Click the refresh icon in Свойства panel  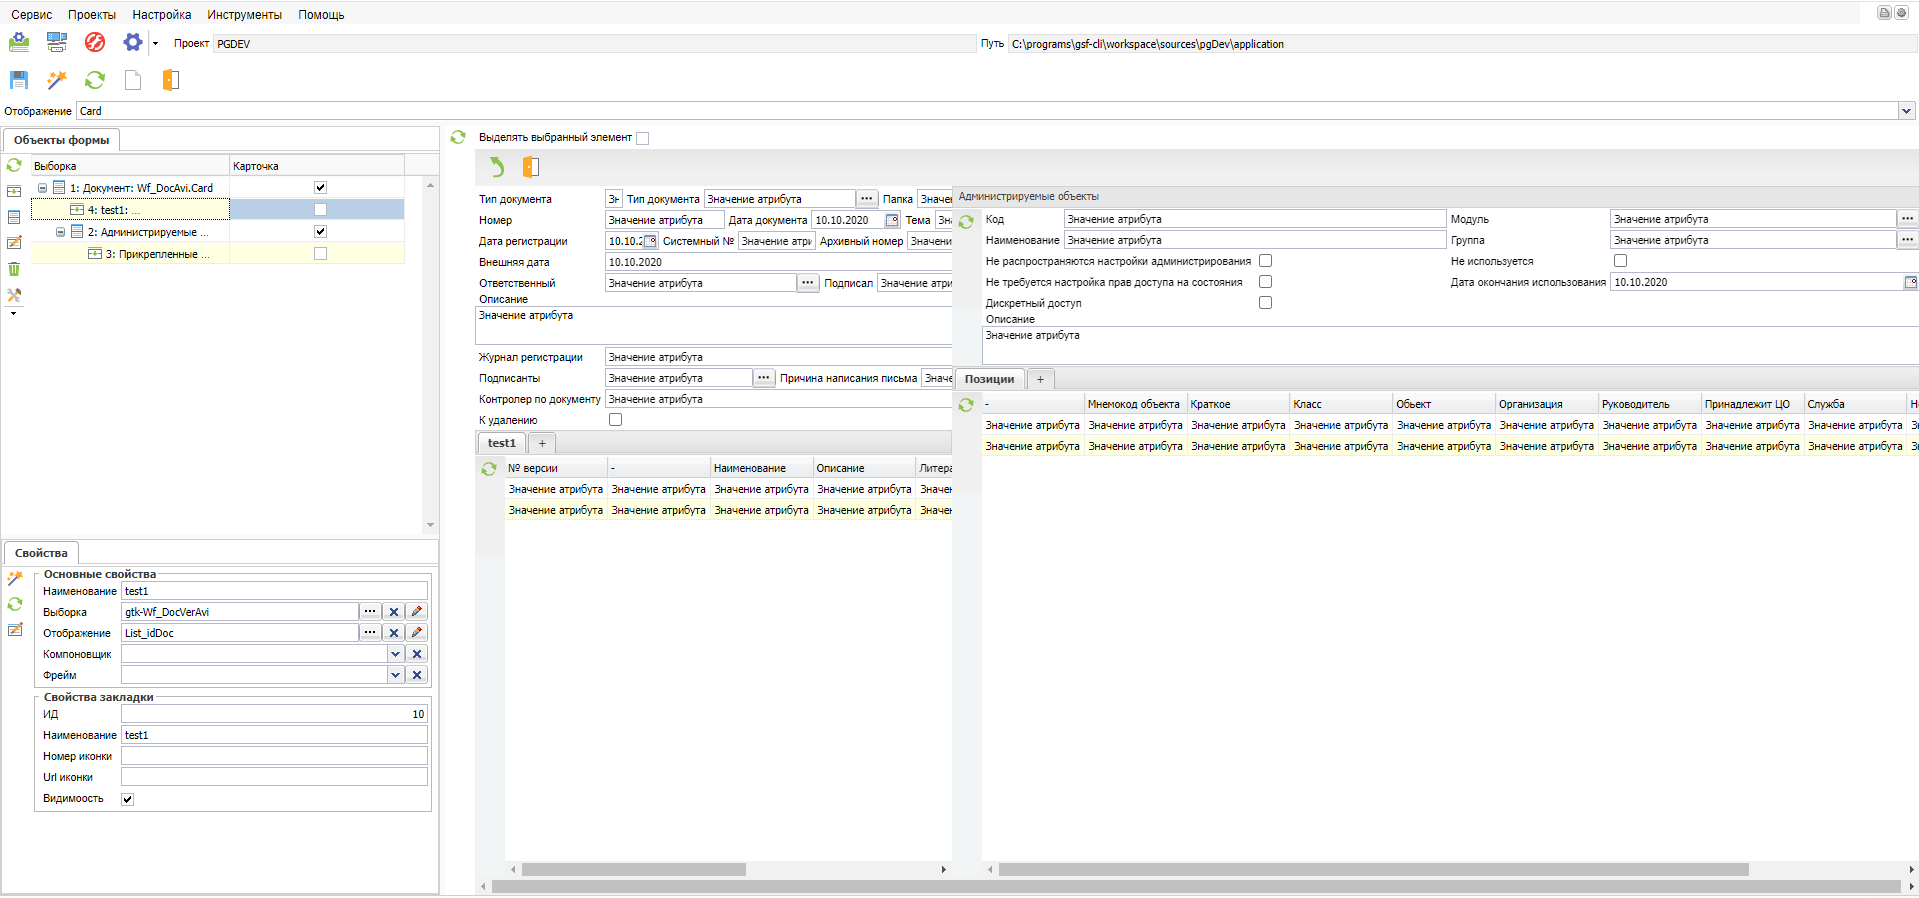(x=15, y=604)
